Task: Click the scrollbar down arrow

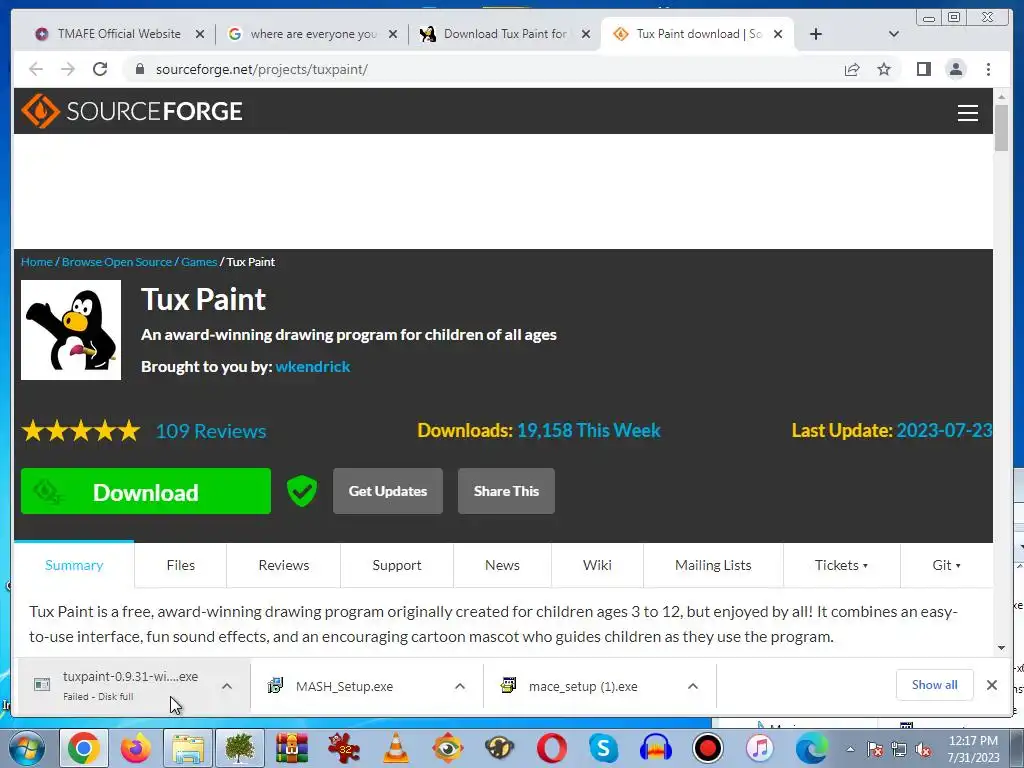Action: [1002, 648]
